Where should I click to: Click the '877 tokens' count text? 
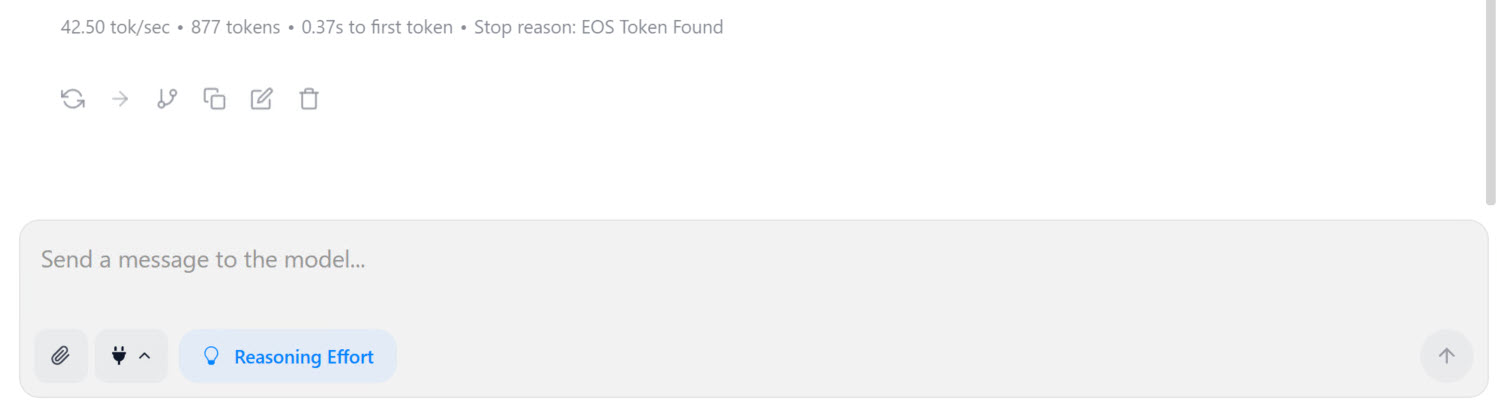point(235,28)
